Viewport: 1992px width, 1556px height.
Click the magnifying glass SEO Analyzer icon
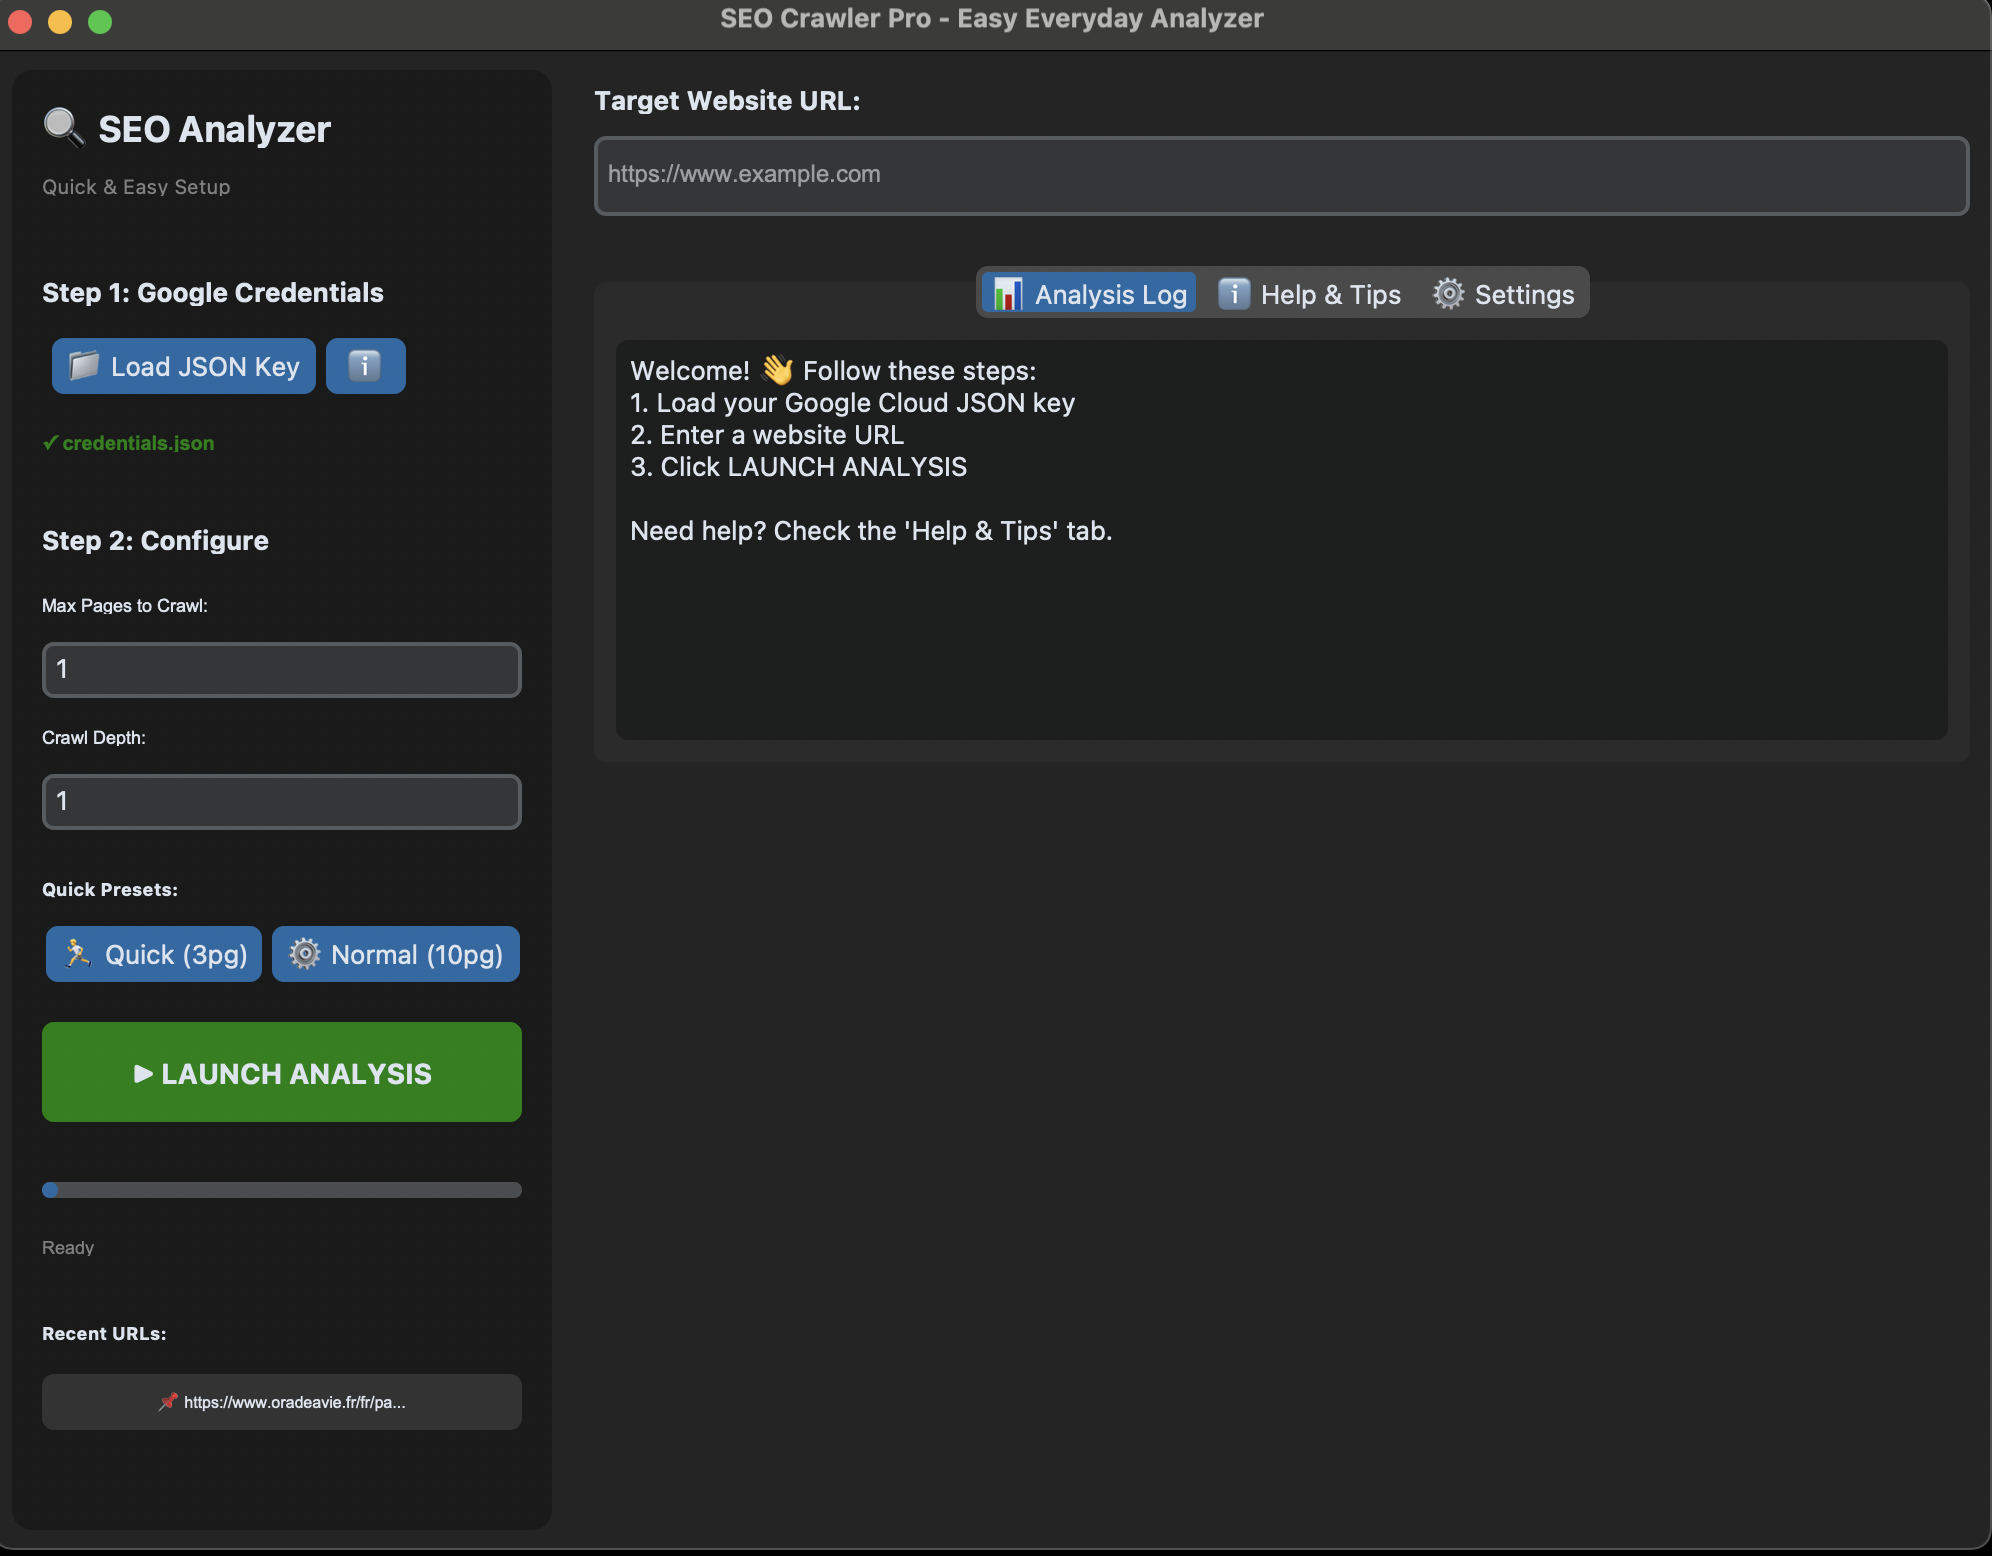coord(64,127)
